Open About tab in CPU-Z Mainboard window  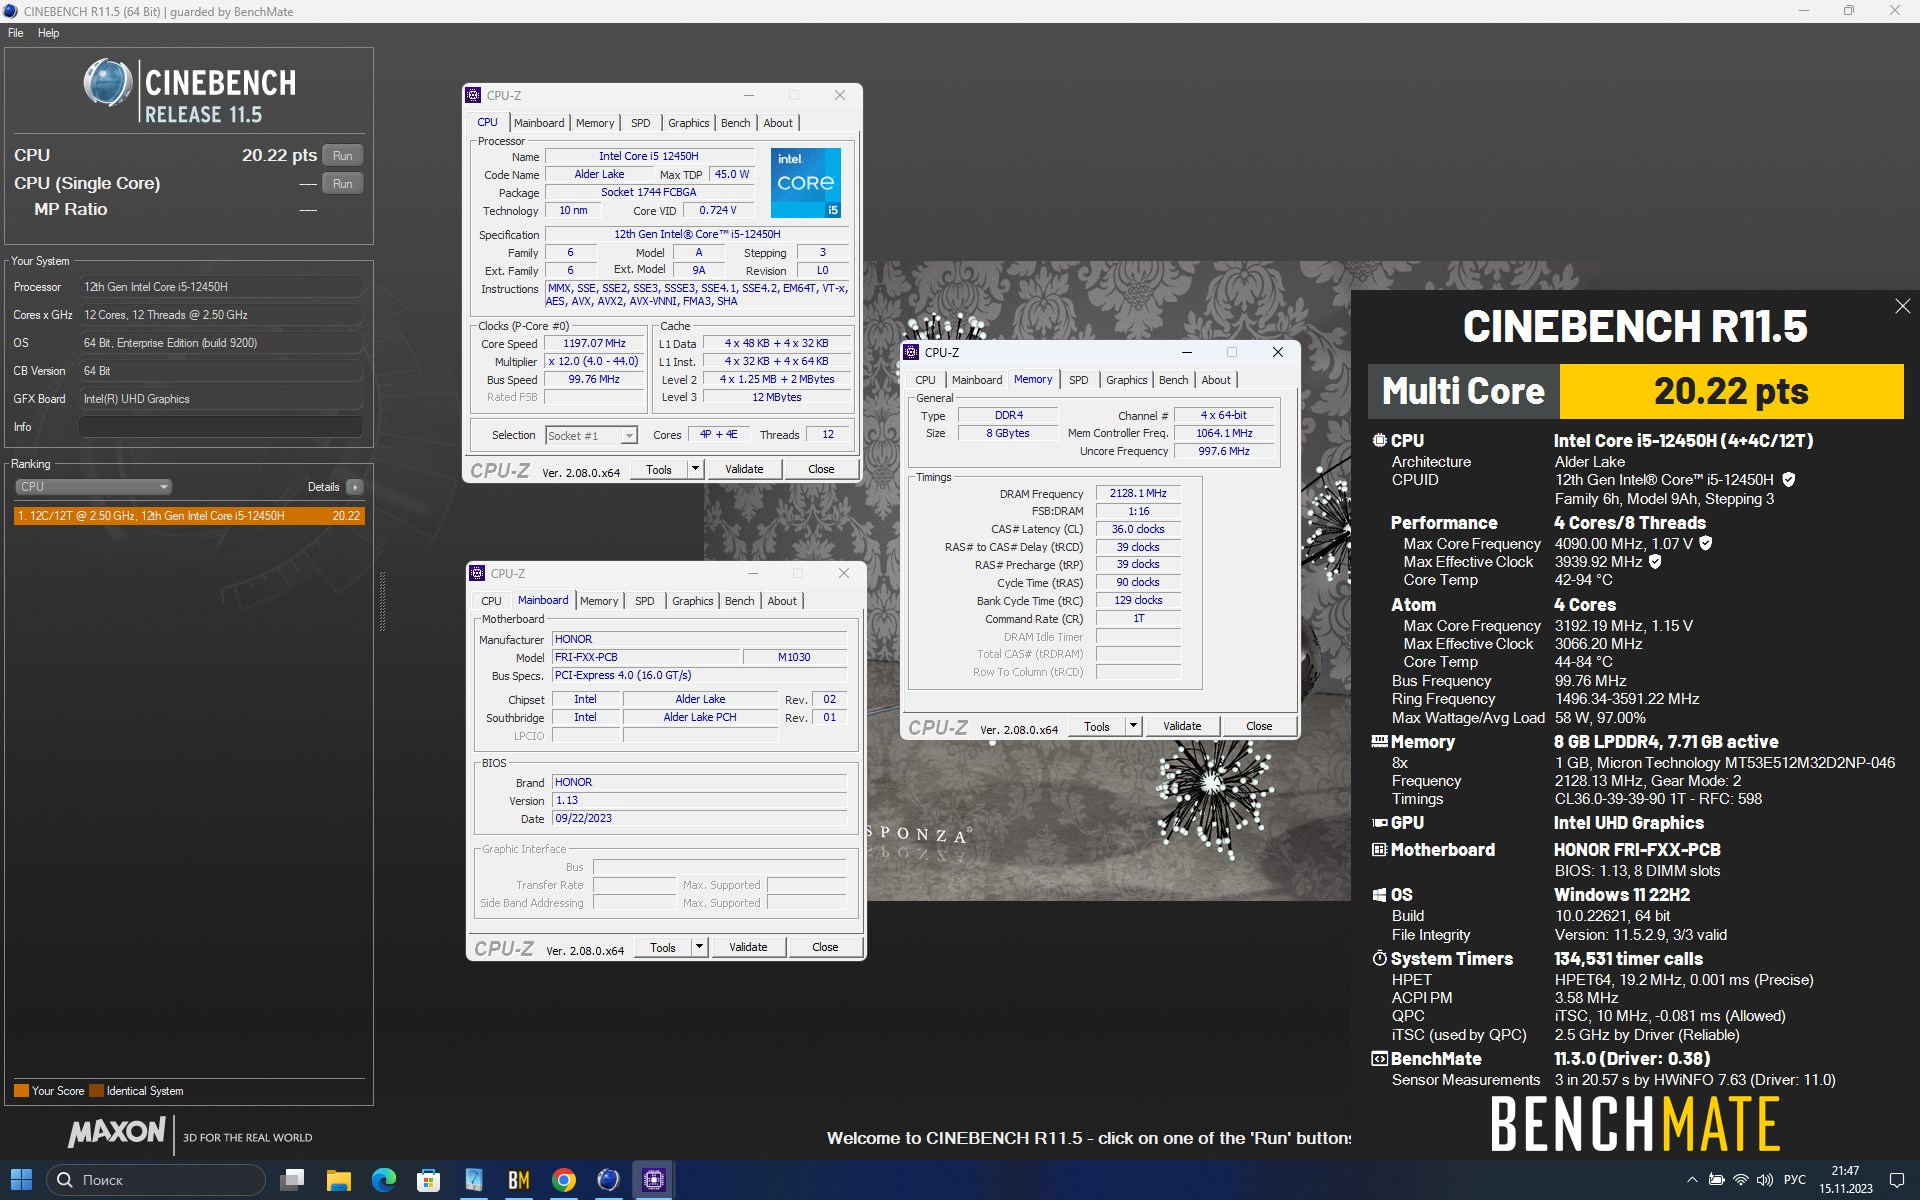pos(782,601)
